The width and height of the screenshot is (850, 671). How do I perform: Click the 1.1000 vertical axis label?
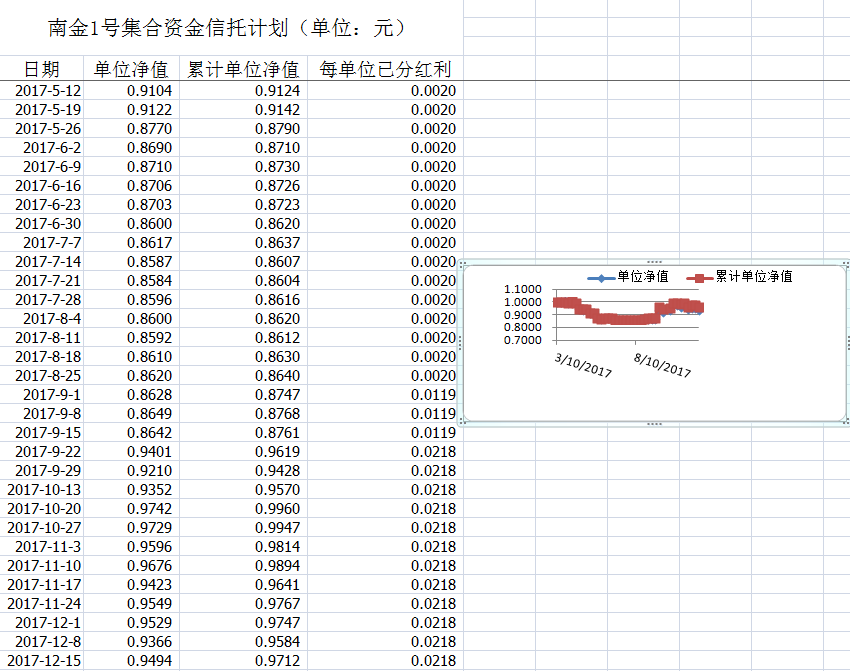(x=523, y=290)
